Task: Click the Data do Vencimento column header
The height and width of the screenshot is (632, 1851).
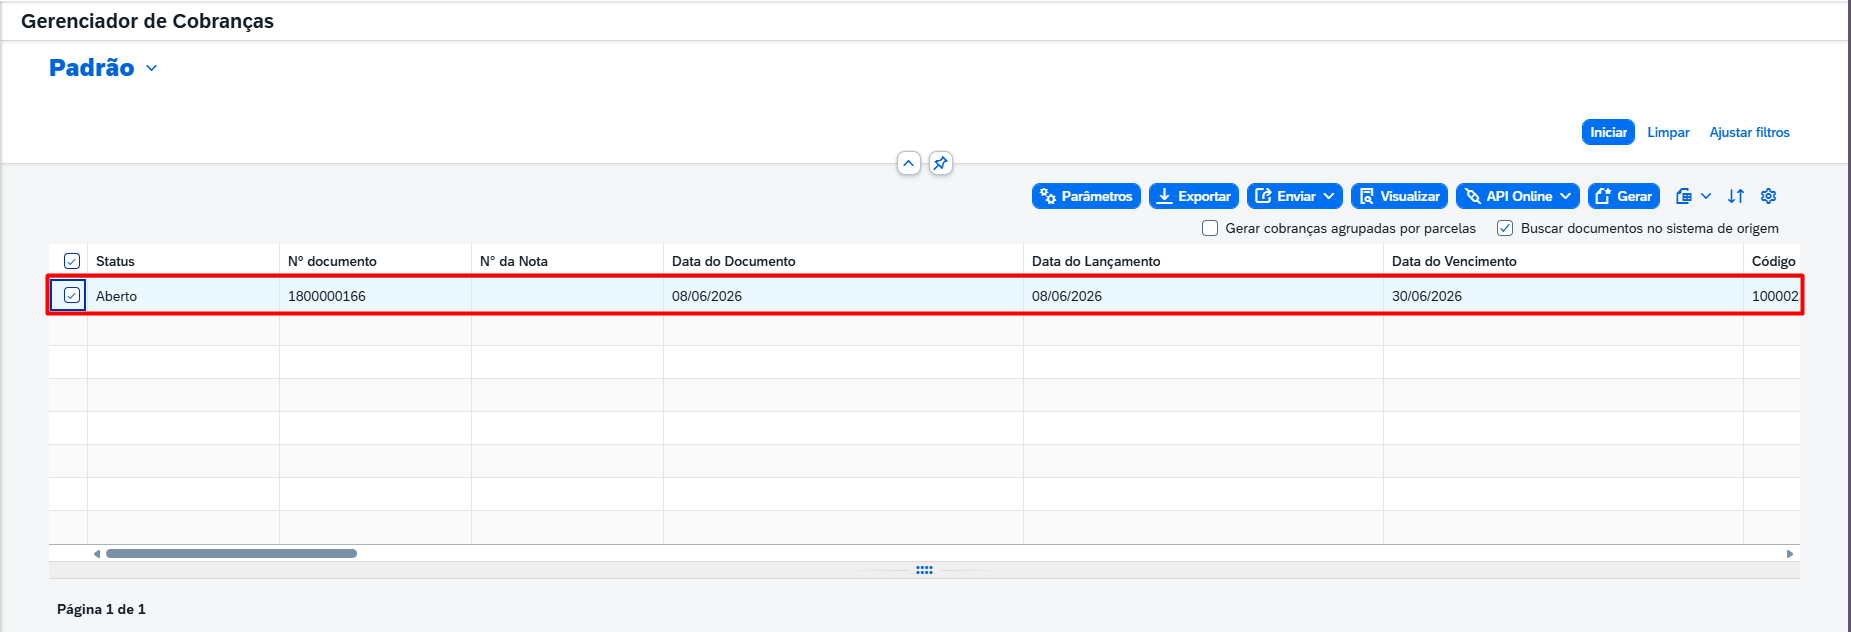Action: click(x=1563, y=261)
